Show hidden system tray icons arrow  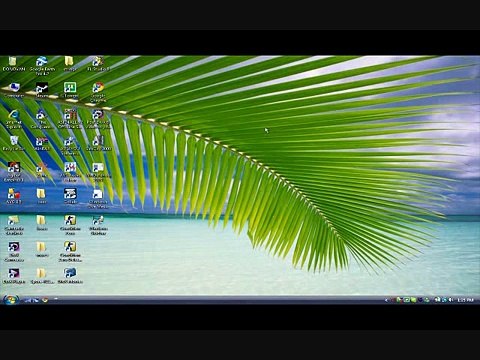click(386, 300)
